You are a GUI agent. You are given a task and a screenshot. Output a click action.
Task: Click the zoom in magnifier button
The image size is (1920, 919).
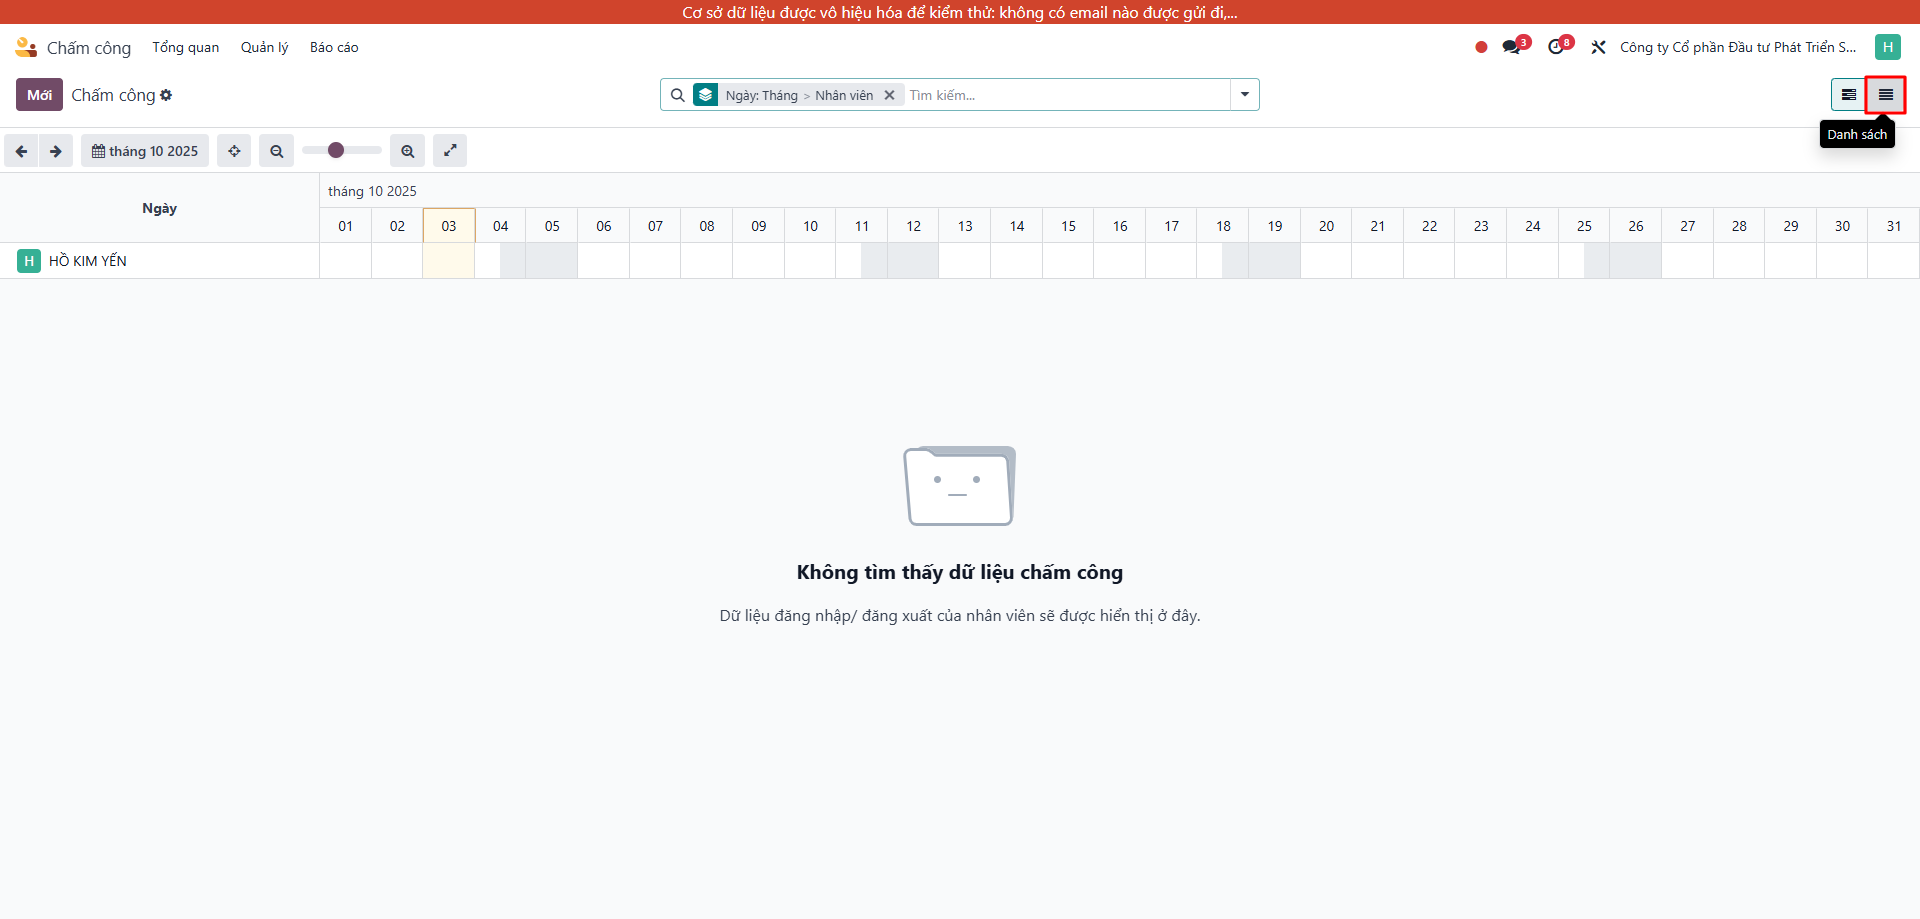point(408,151)
